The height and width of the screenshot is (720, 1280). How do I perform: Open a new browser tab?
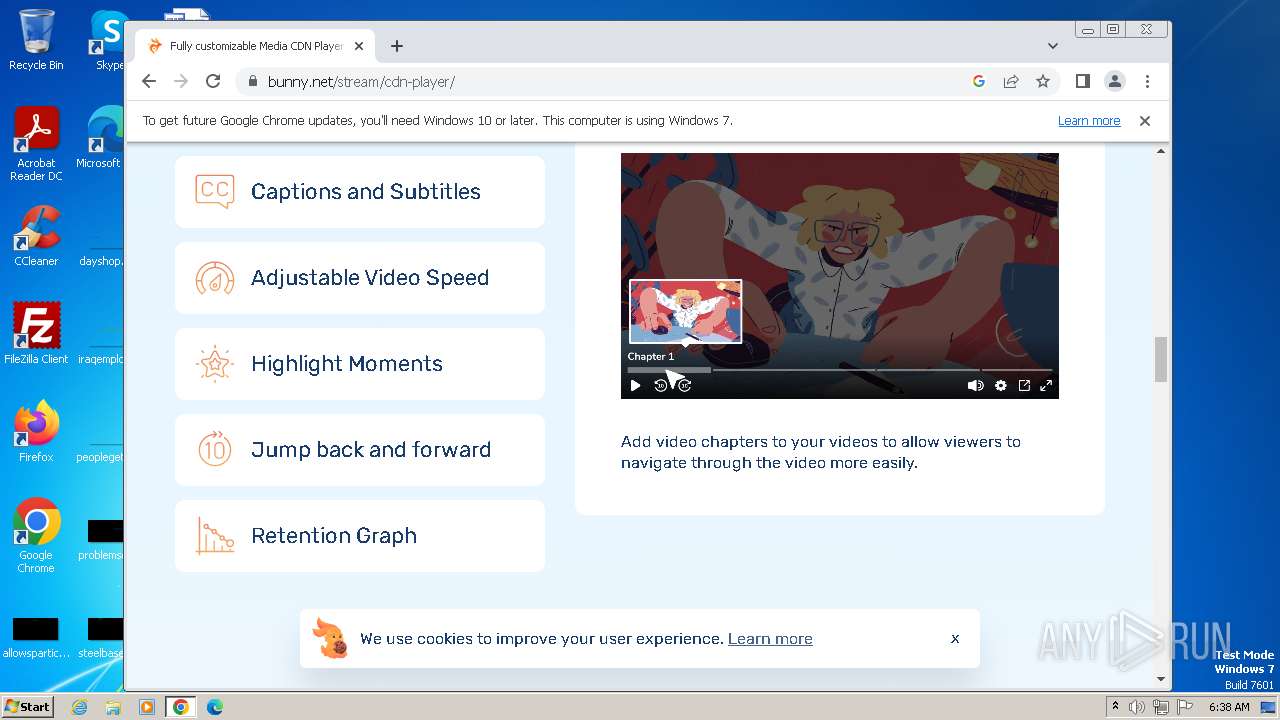397,46
